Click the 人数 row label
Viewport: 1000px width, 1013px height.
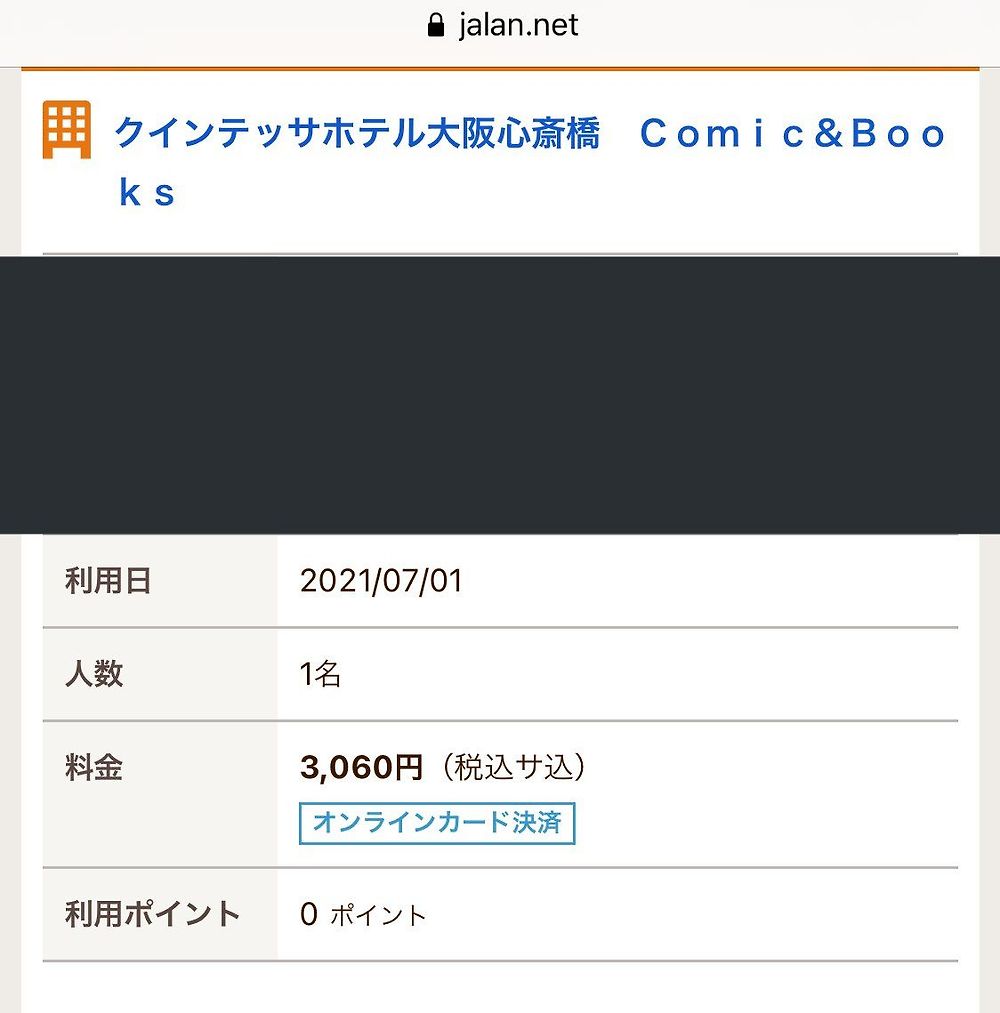coord(94,674)
